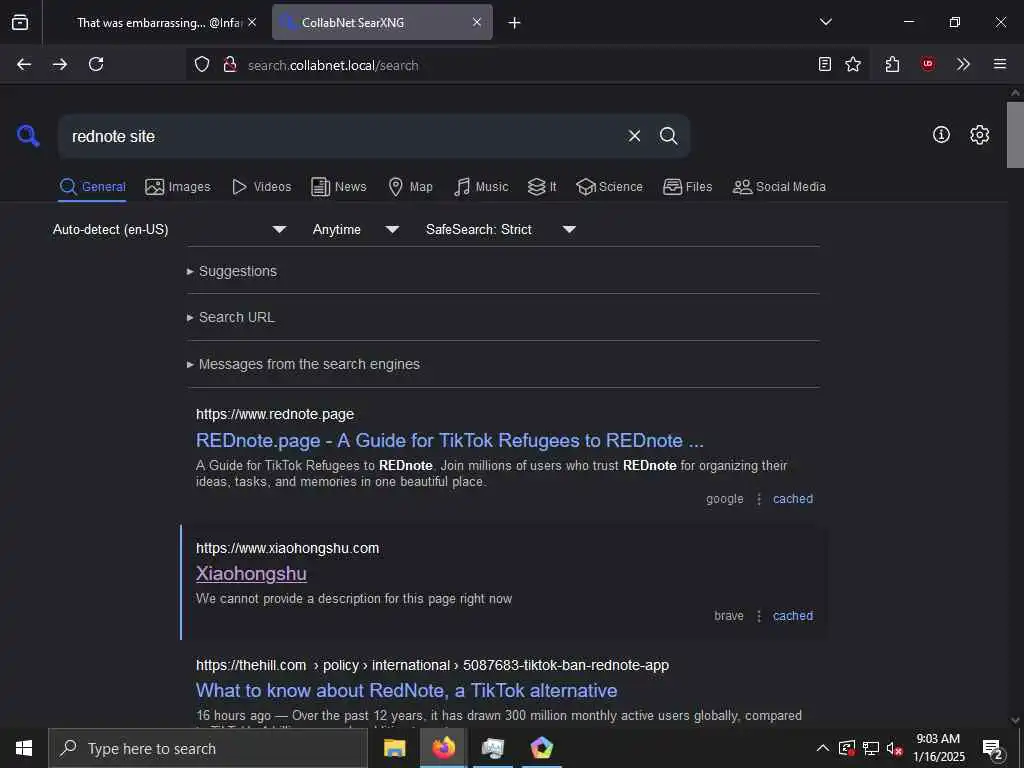Image resolution: width=1024 pixels, height=768 pixels.
Task: Open cached copy of REDnote.page result
Action: pyautogui.click(x=793, y=499)
